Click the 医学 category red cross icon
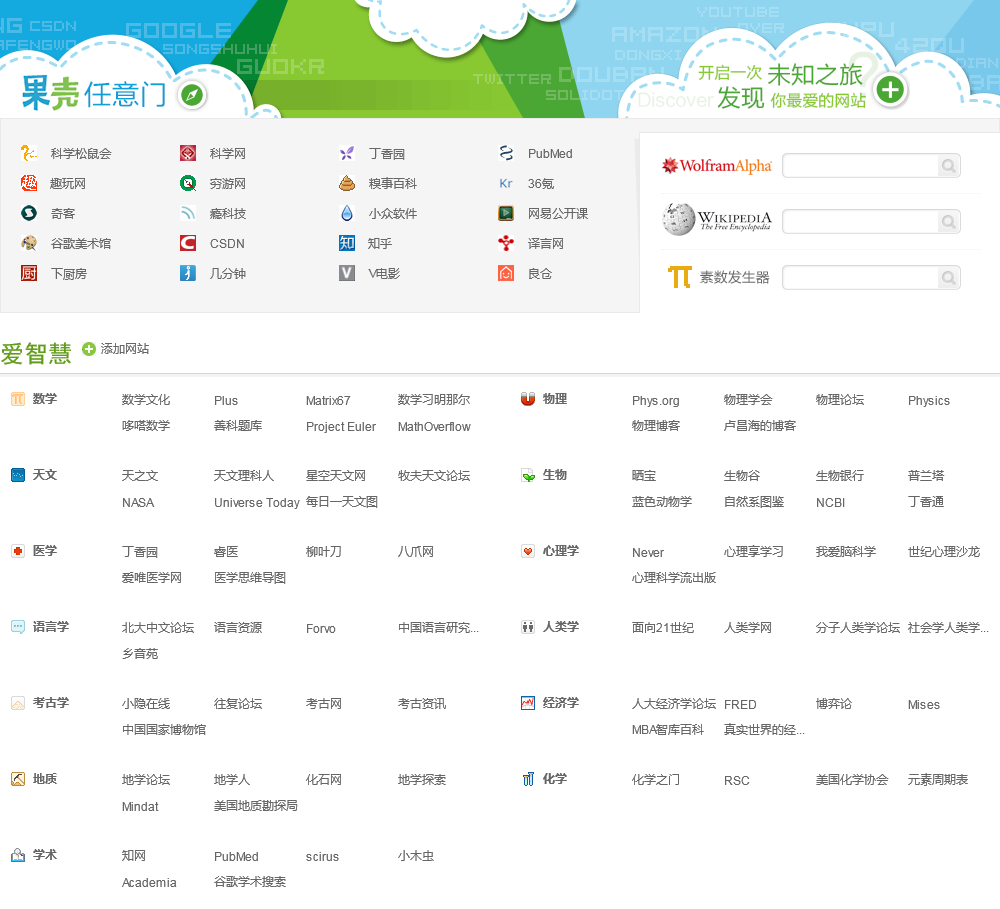1000x909 pixels. click(18, 551)
